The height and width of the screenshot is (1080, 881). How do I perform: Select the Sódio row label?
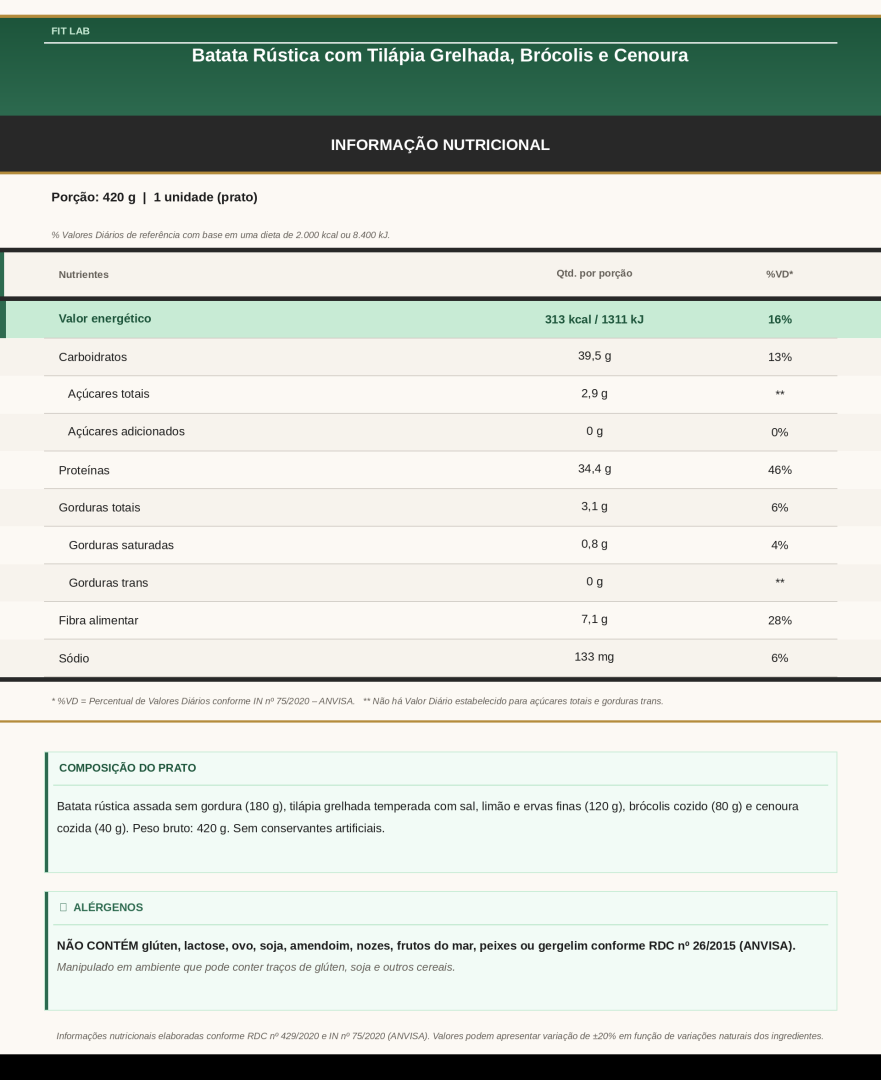74,658
